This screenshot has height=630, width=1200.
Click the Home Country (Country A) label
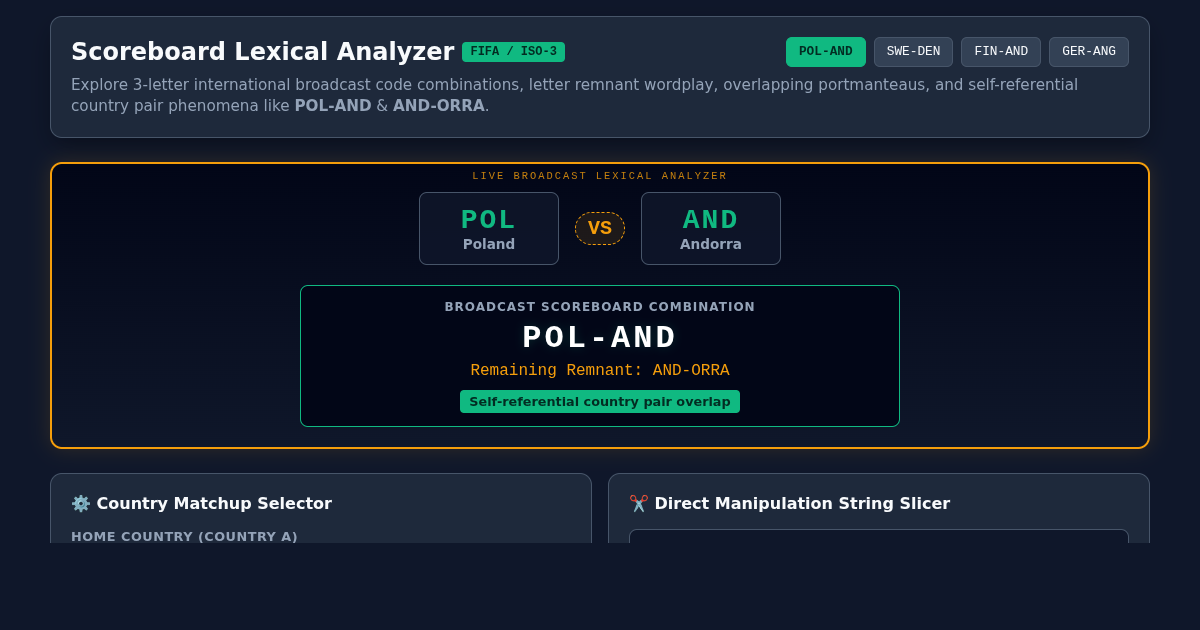coord(184,536)
